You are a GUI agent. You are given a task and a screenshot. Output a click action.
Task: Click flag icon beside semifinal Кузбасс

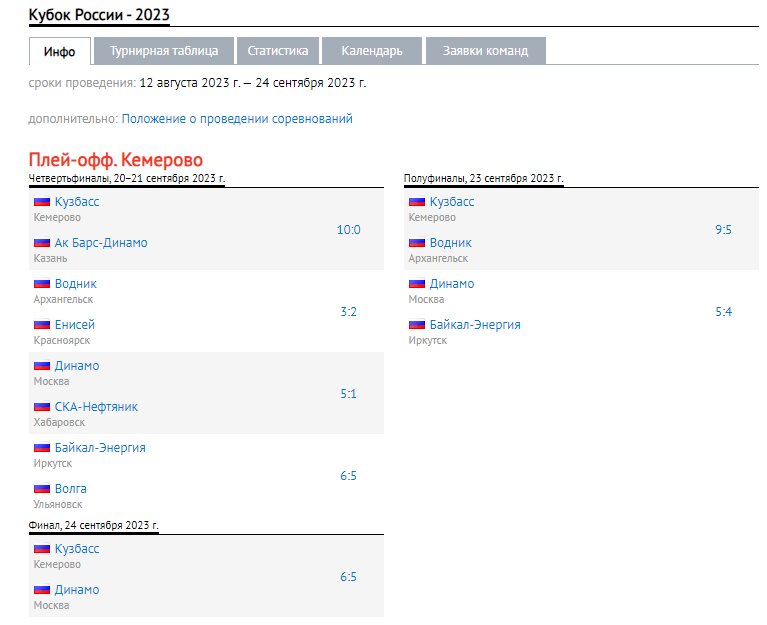coord(417,202)
